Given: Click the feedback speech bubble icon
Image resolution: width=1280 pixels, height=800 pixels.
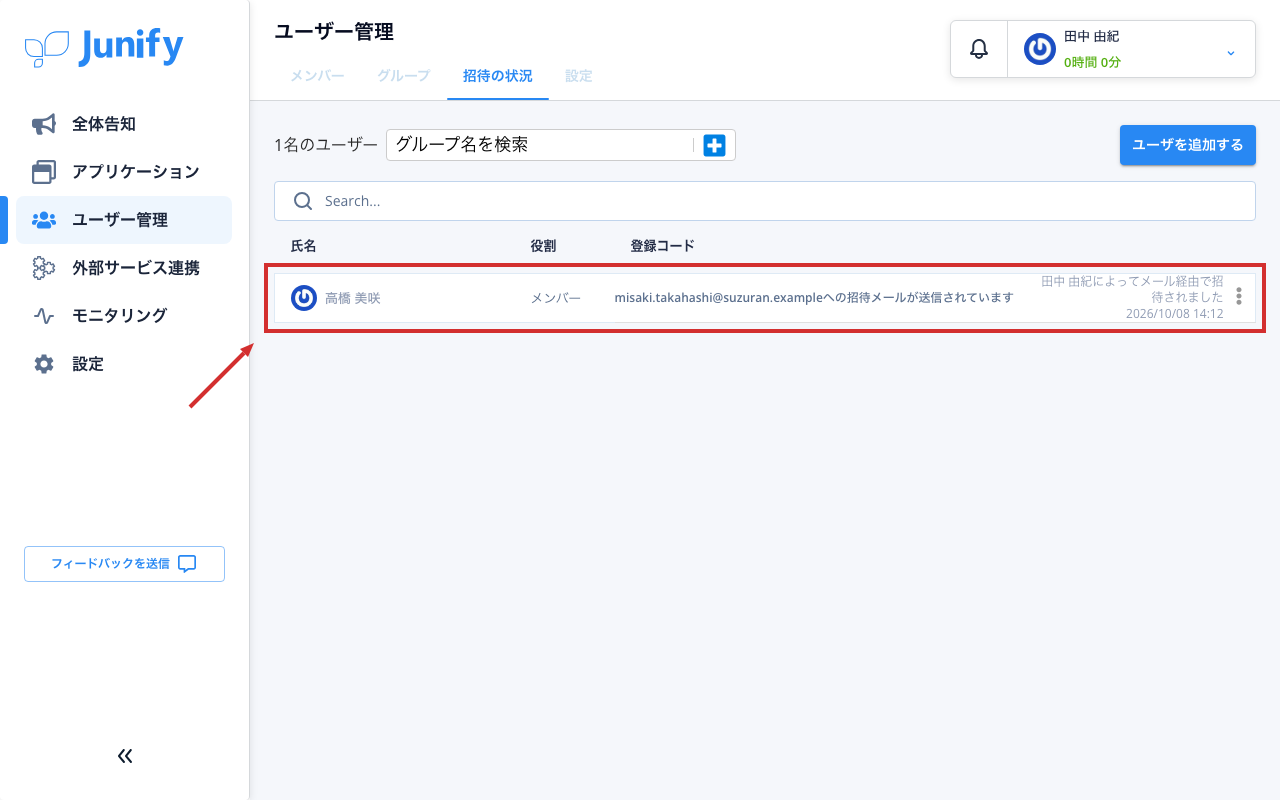Looking at the screenshot, I should pyautogui.click(x=187, y=564).
